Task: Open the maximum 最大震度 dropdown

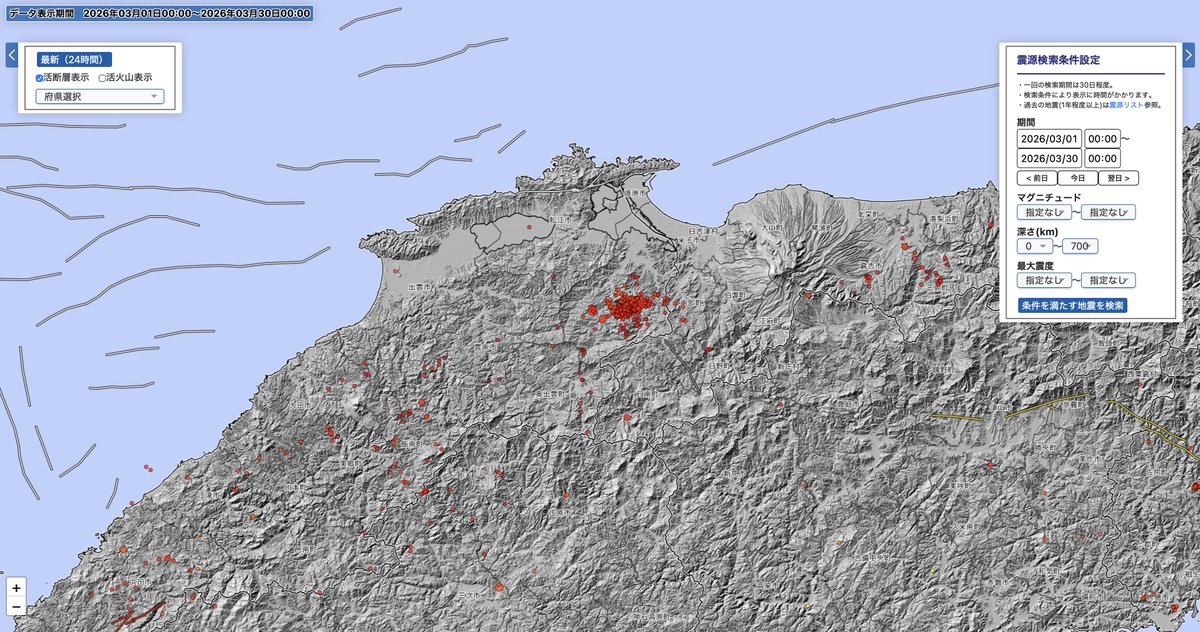Action: (1107, 281)
